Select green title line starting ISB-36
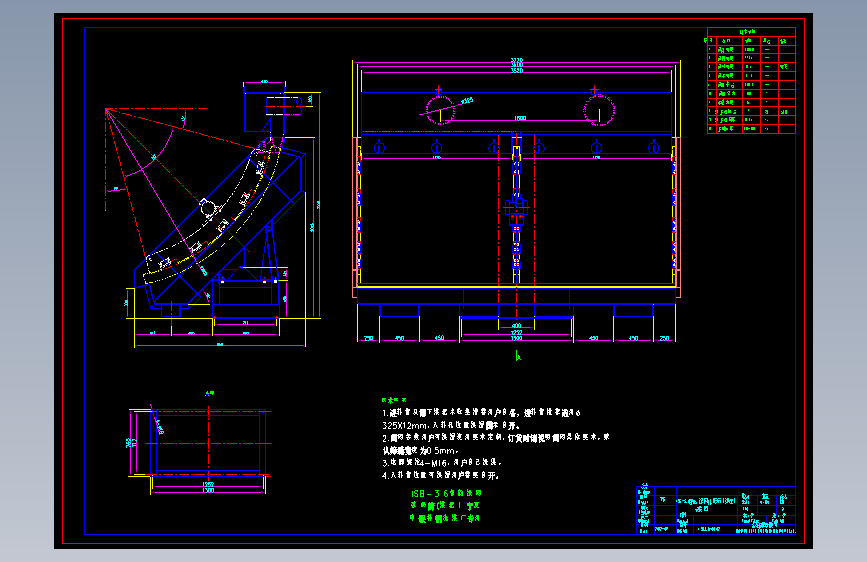This screenshot has height=562, width=867. 446,493
